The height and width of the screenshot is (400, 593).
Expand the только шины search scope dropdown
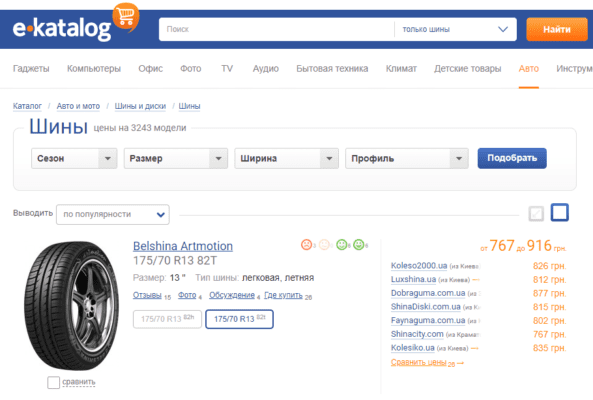455,29
